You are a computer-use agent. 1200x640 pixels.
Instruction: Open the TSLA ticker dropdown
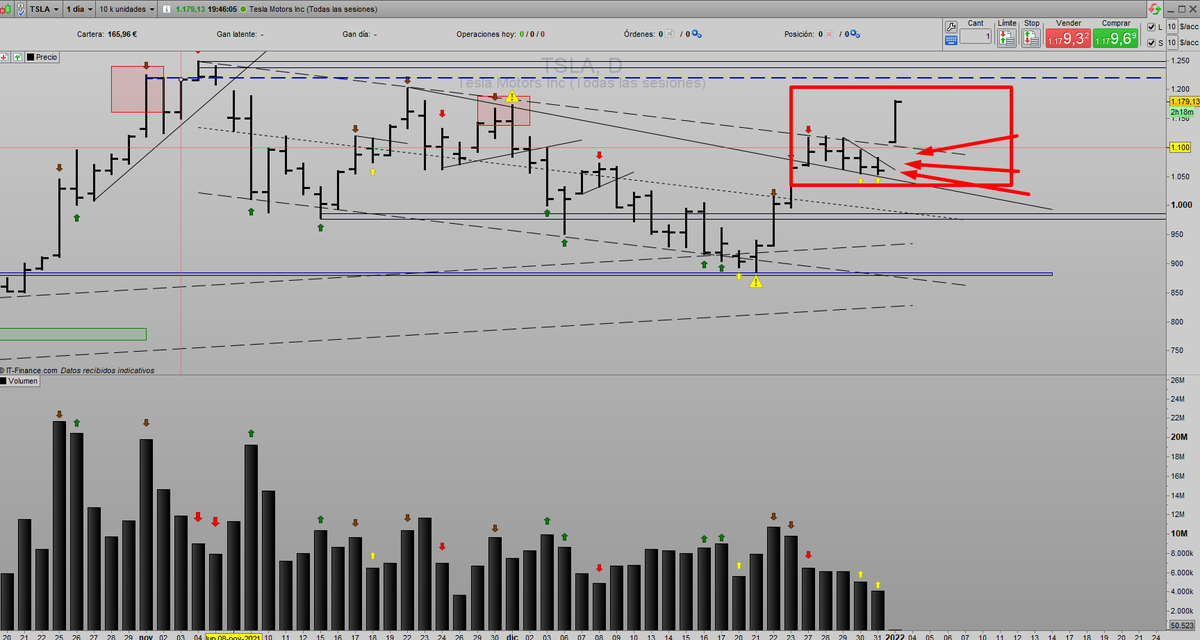[x=44, y=9]
